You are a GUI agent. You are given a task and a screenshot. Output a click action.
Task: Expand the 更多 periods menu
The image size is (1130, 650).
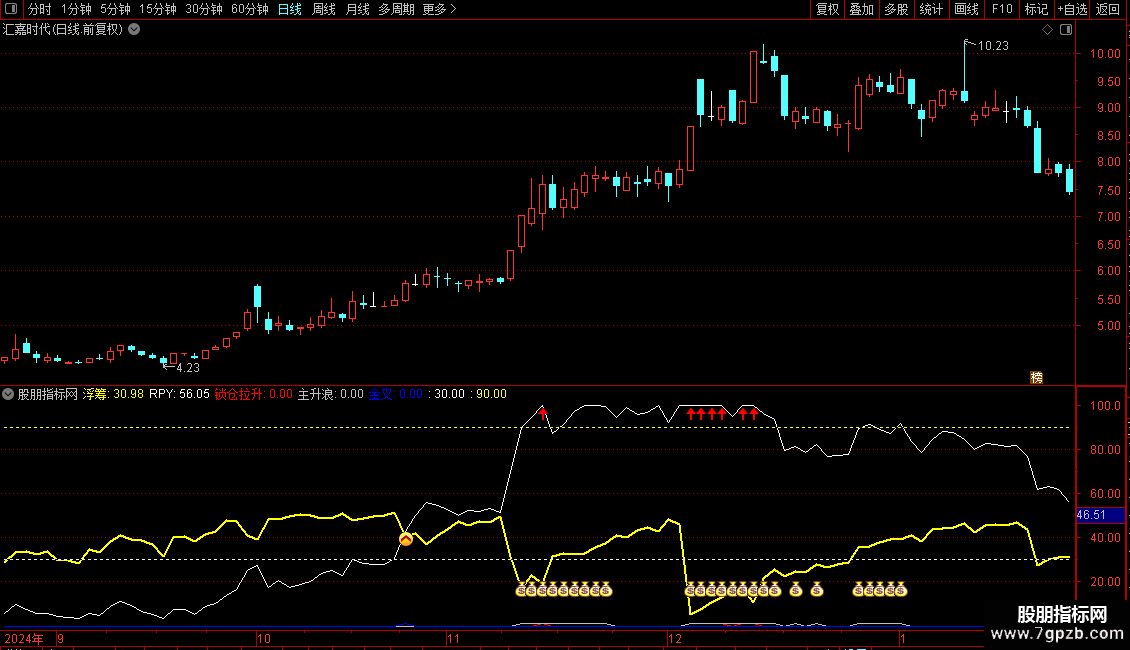click(440, 9)
